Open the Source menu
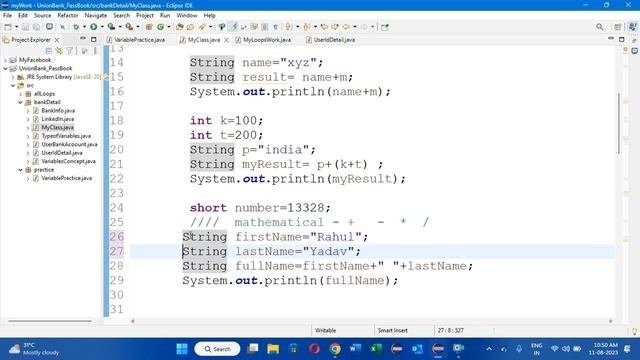This screenshot has width=640, height=360. pos(42,16)
